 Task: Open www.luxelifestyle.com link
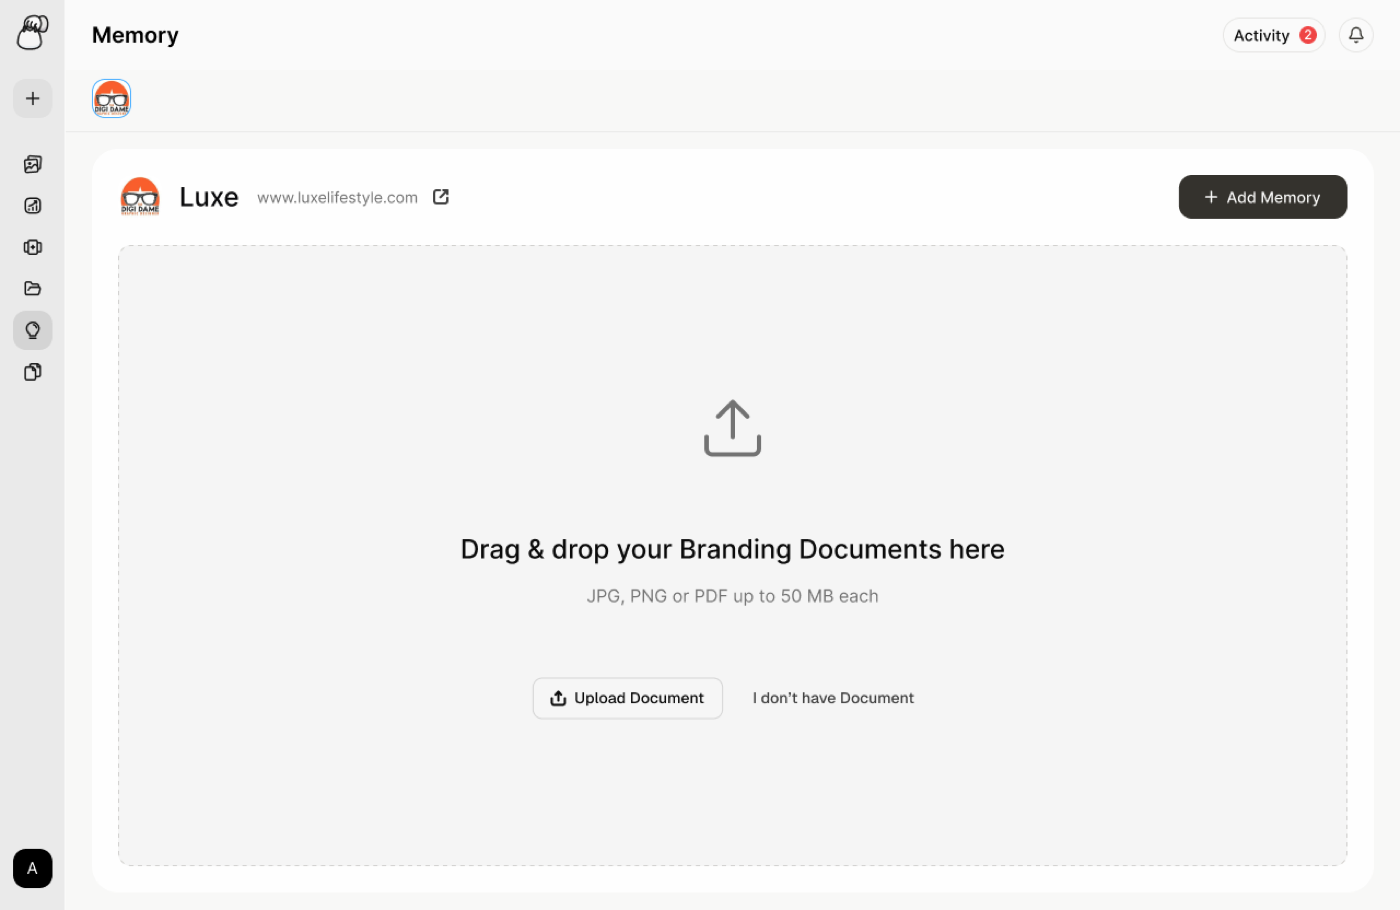337,197
